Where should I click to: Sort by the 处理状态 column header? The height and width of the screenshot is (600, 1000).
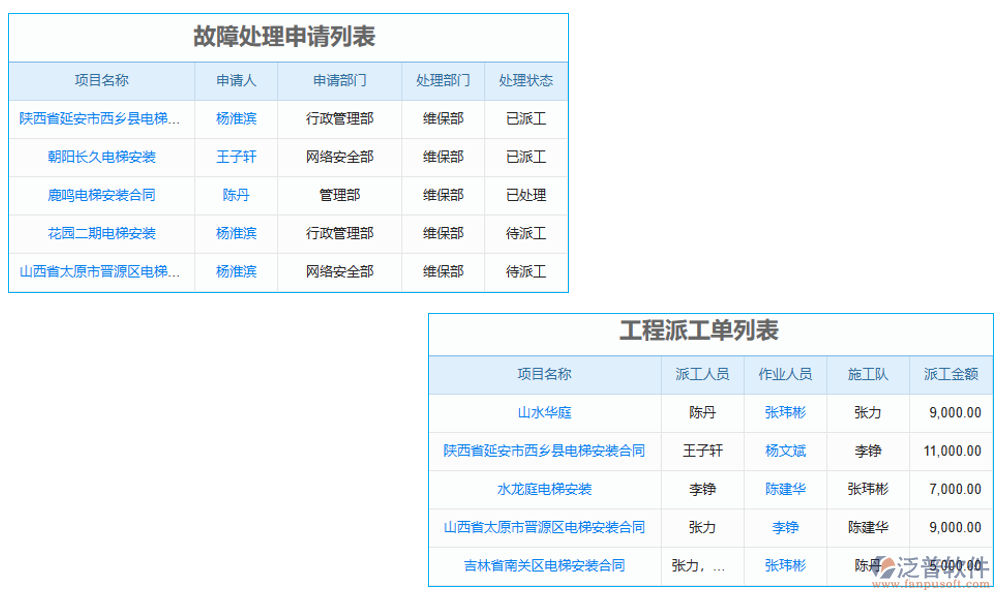click(x=527, y=81)
